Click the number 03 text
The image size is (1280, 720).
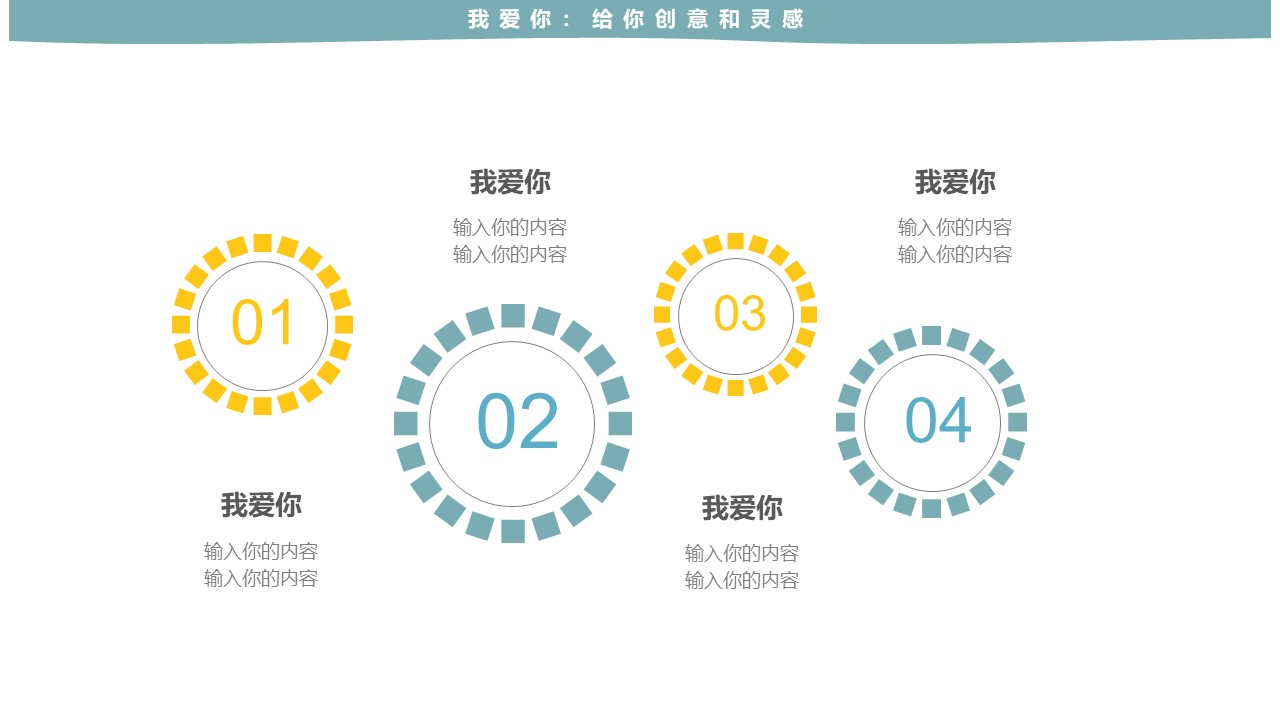(740, 314)
